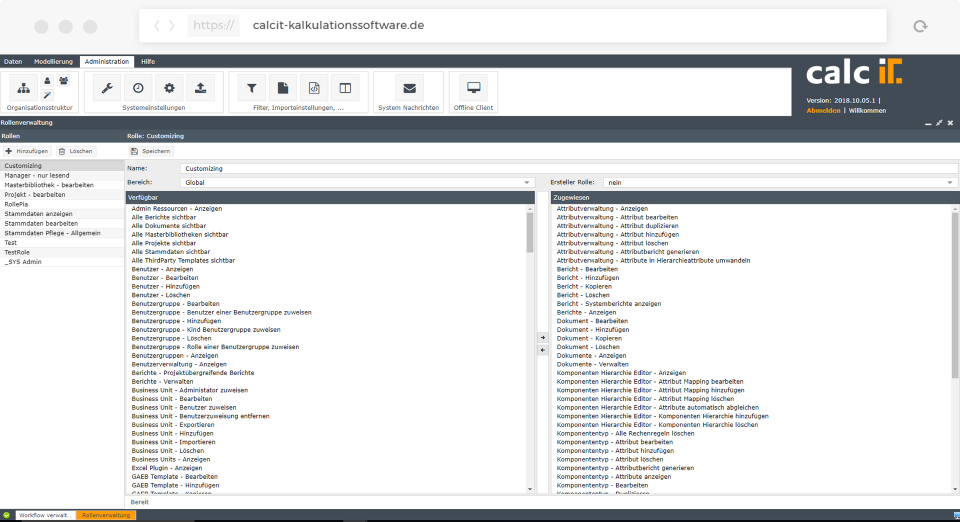The height and width of the screenshot is (522, 960).
Task: Click the blank document icon in Filter group
Action: (x=283, y=88)
